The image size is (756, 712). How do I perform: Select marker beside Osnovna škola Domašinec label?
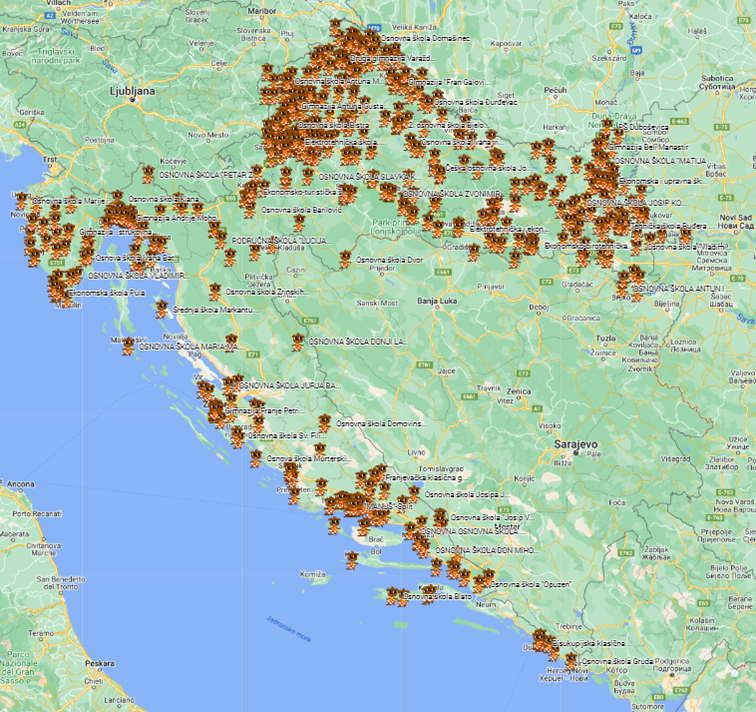(x=371, y=38)
